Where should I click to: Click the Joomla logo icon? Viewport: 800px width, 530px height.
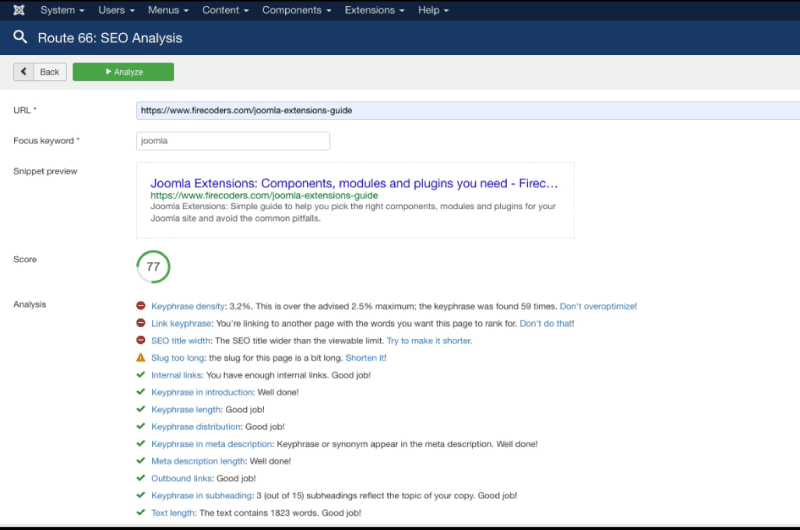(19, 10)
